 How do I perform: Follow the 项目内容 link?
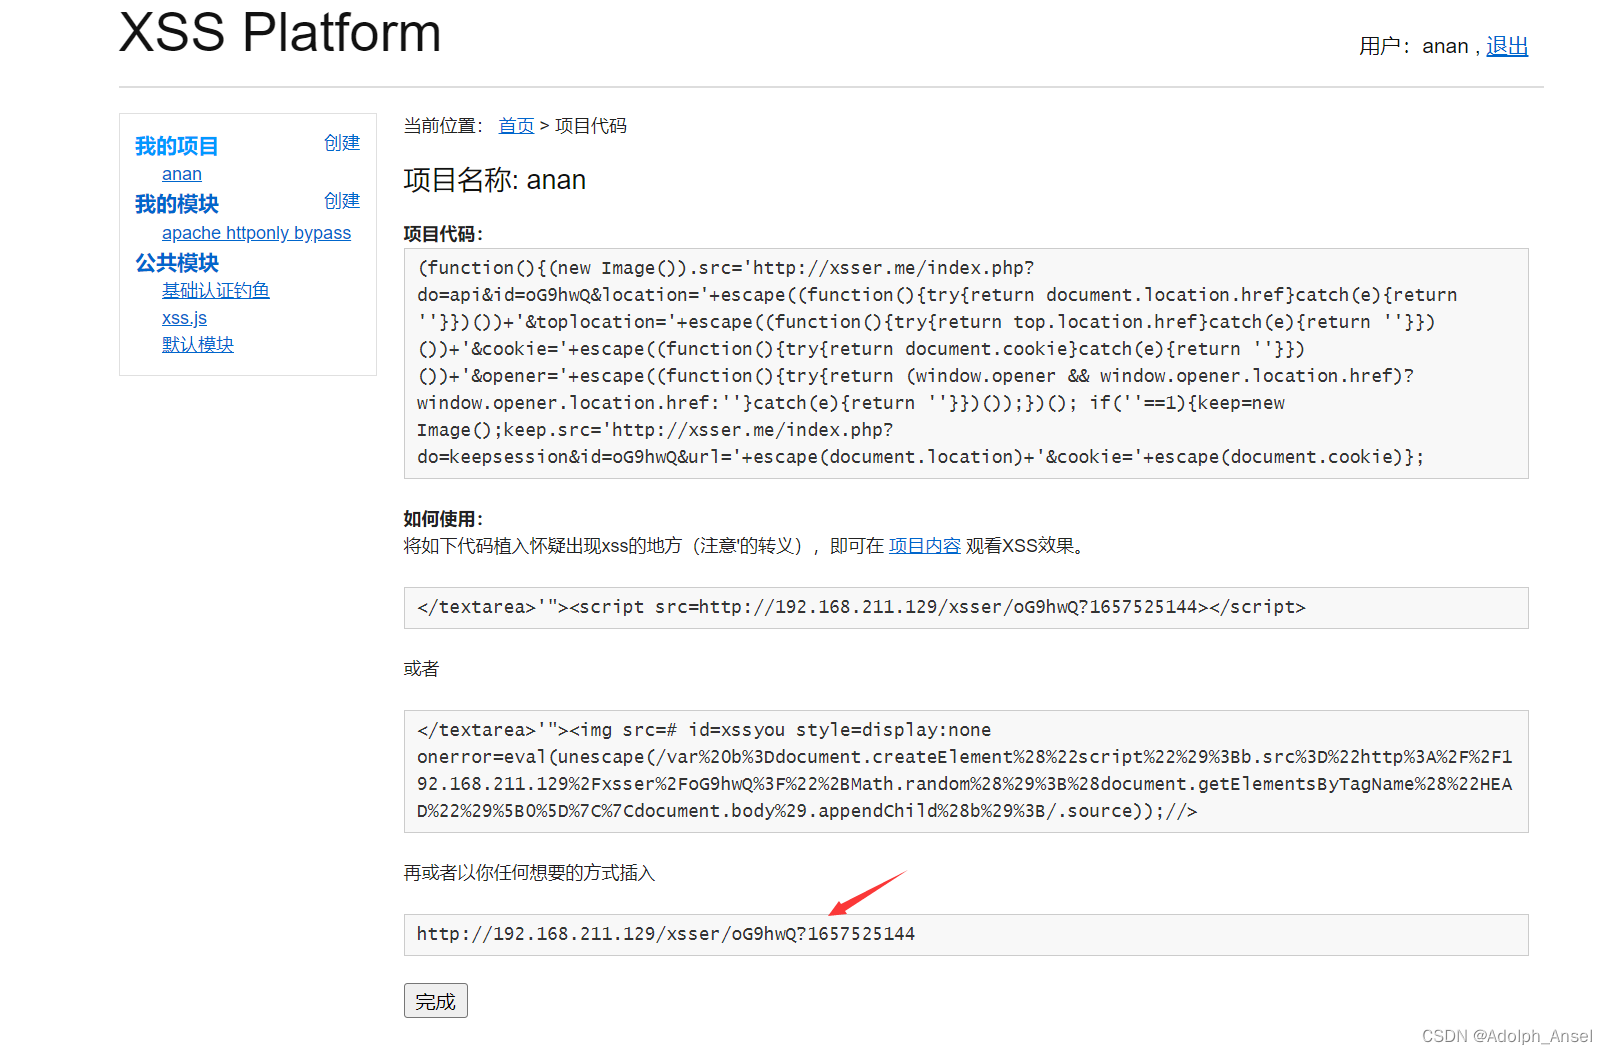925,546
